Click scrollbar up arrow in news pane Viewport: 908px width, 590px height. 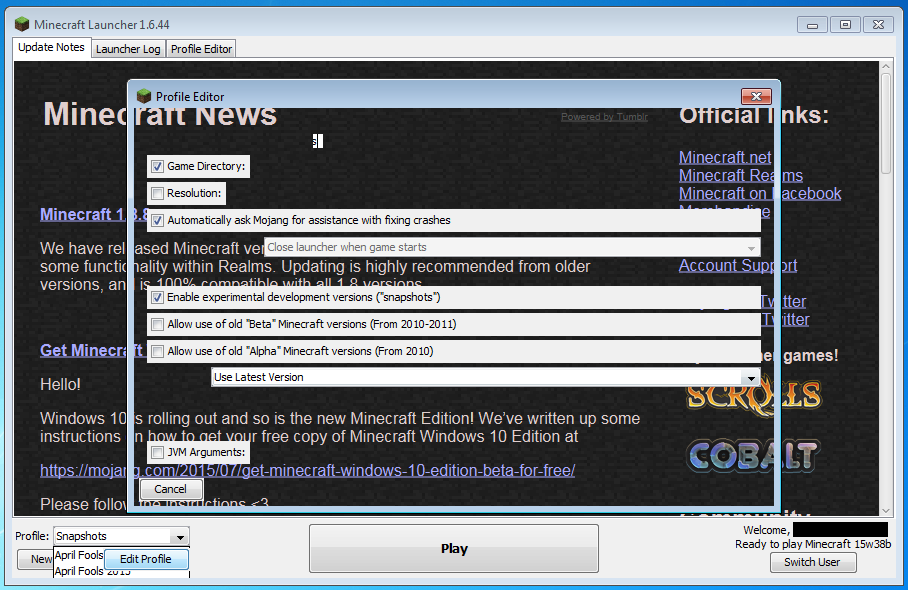pyautogui.click(x=886, y=66)
